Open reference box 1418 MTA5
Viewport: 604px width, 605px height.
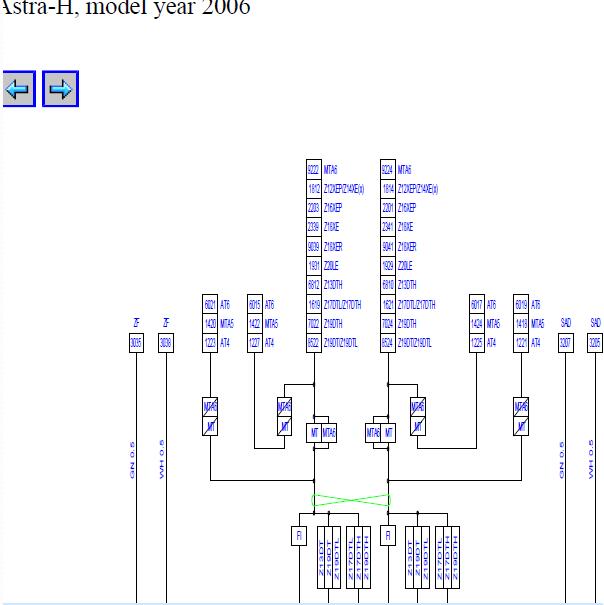[x=521, y=323]
